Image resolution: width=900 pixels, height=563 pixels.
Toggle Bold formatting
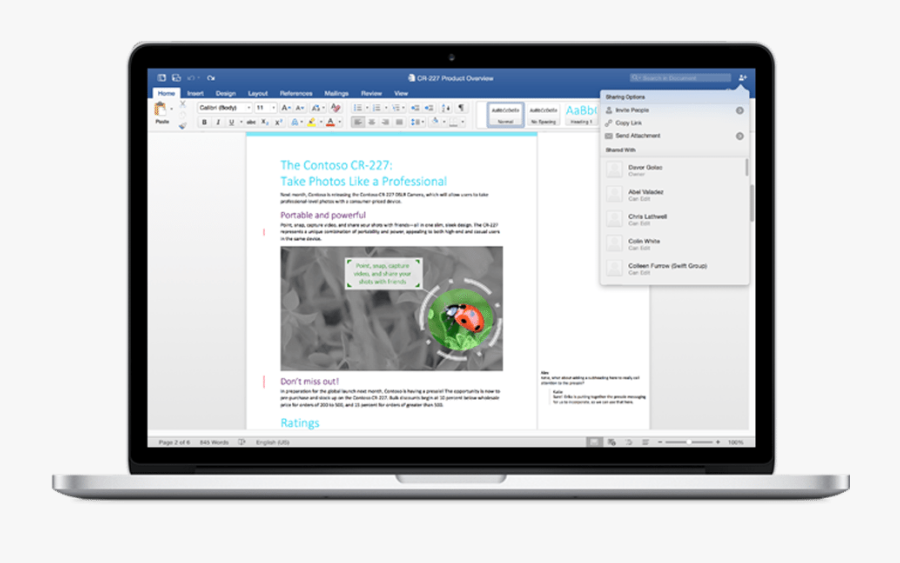204,122
